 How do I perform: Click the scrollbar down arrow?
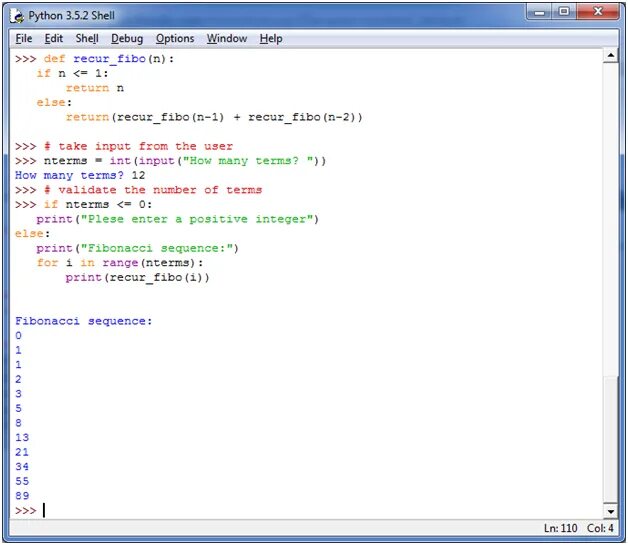610,511
